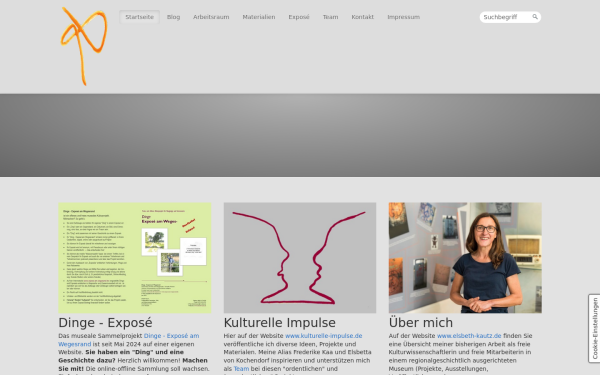Open the Materialien menu item
600x375 pixels.
(259, 17)
